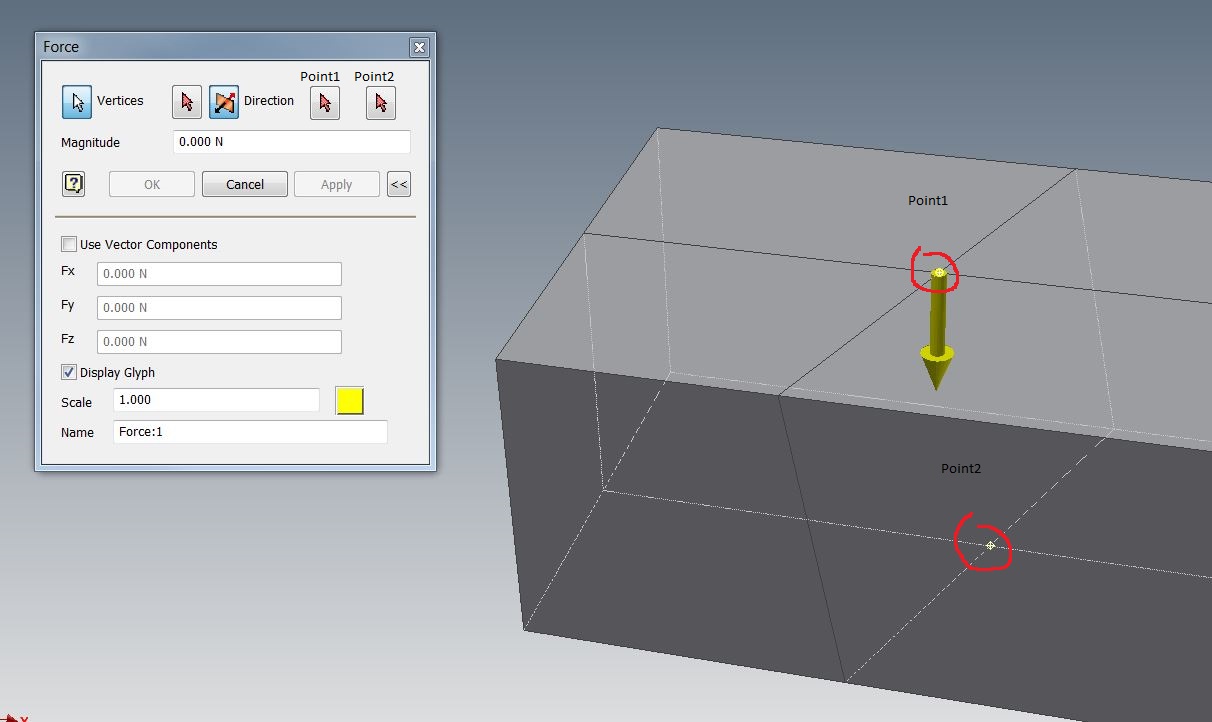Click the Vertices label text

[120, 101]
